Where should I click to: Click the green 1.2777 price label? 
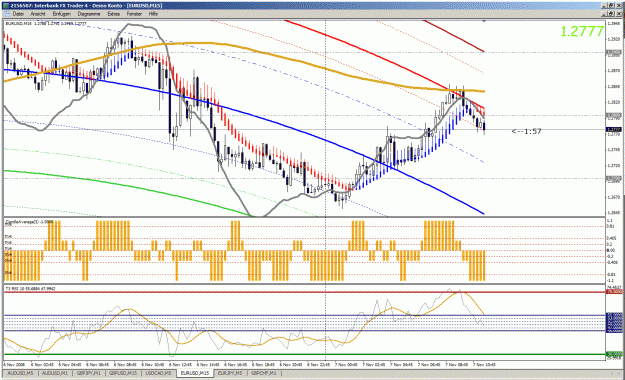coord(582,32)
